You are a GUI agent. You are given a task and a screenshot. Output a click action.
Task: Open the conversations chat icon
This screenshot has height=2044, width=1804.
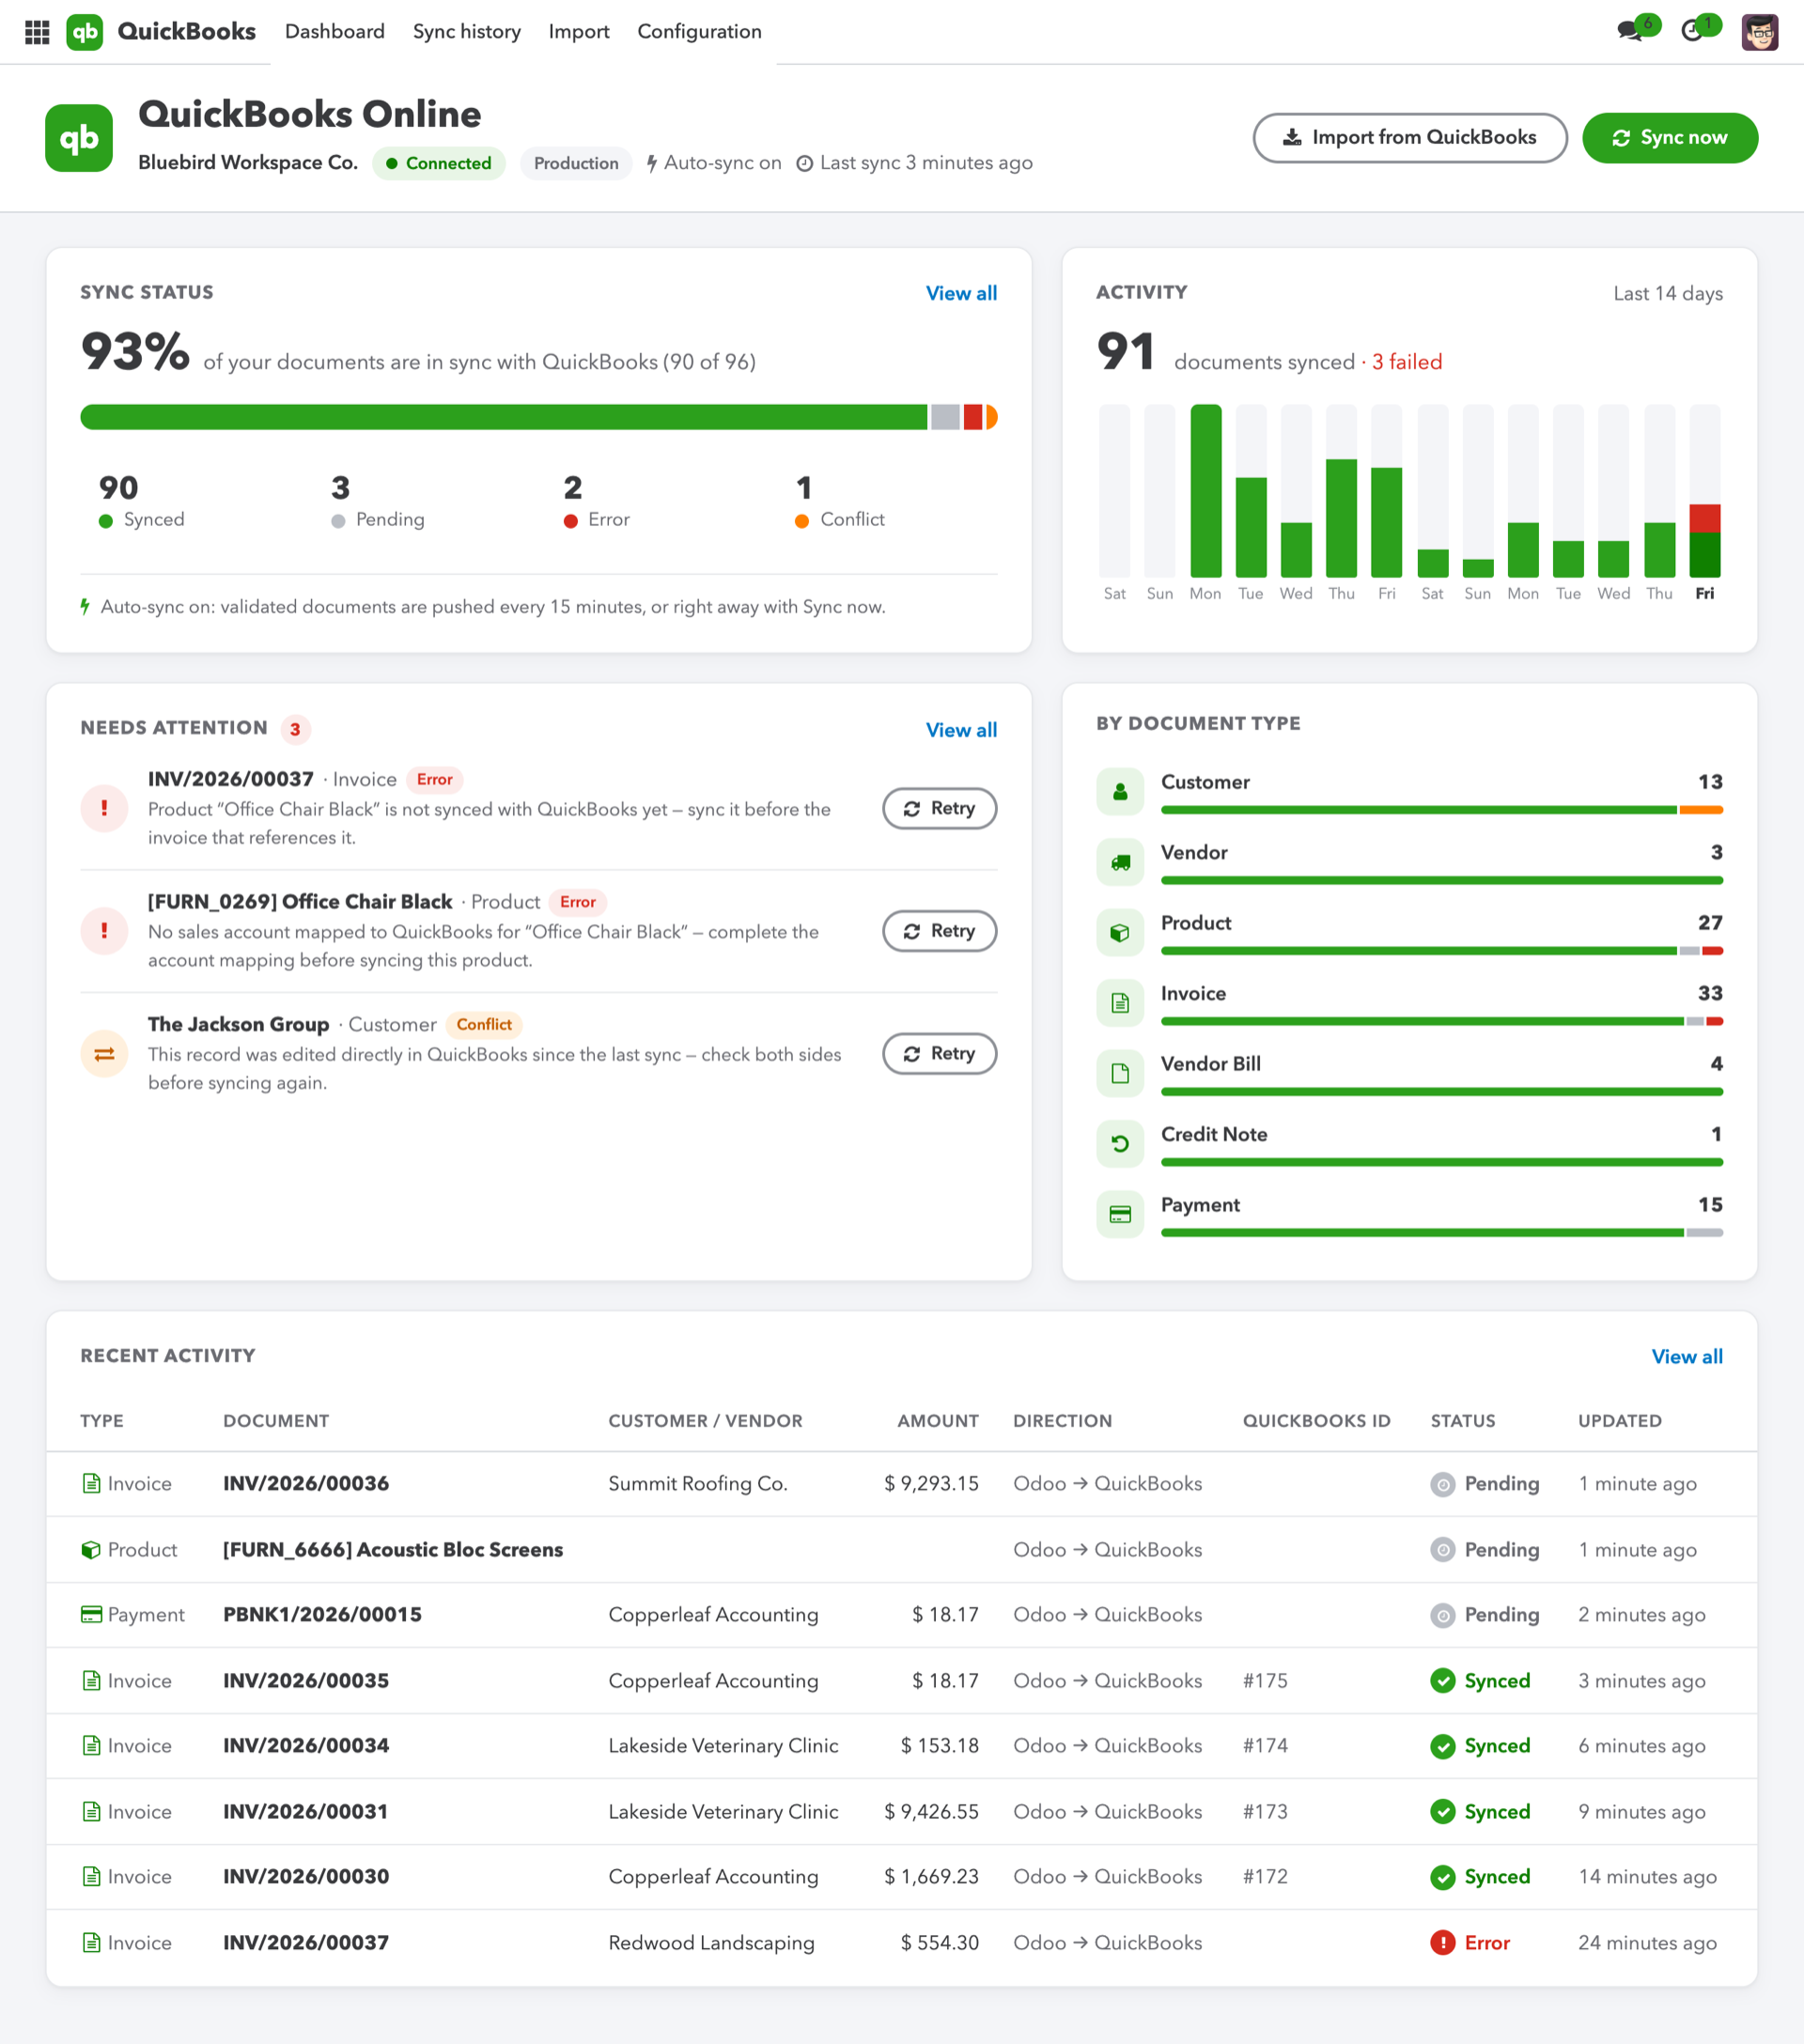tap(1632, 31)
